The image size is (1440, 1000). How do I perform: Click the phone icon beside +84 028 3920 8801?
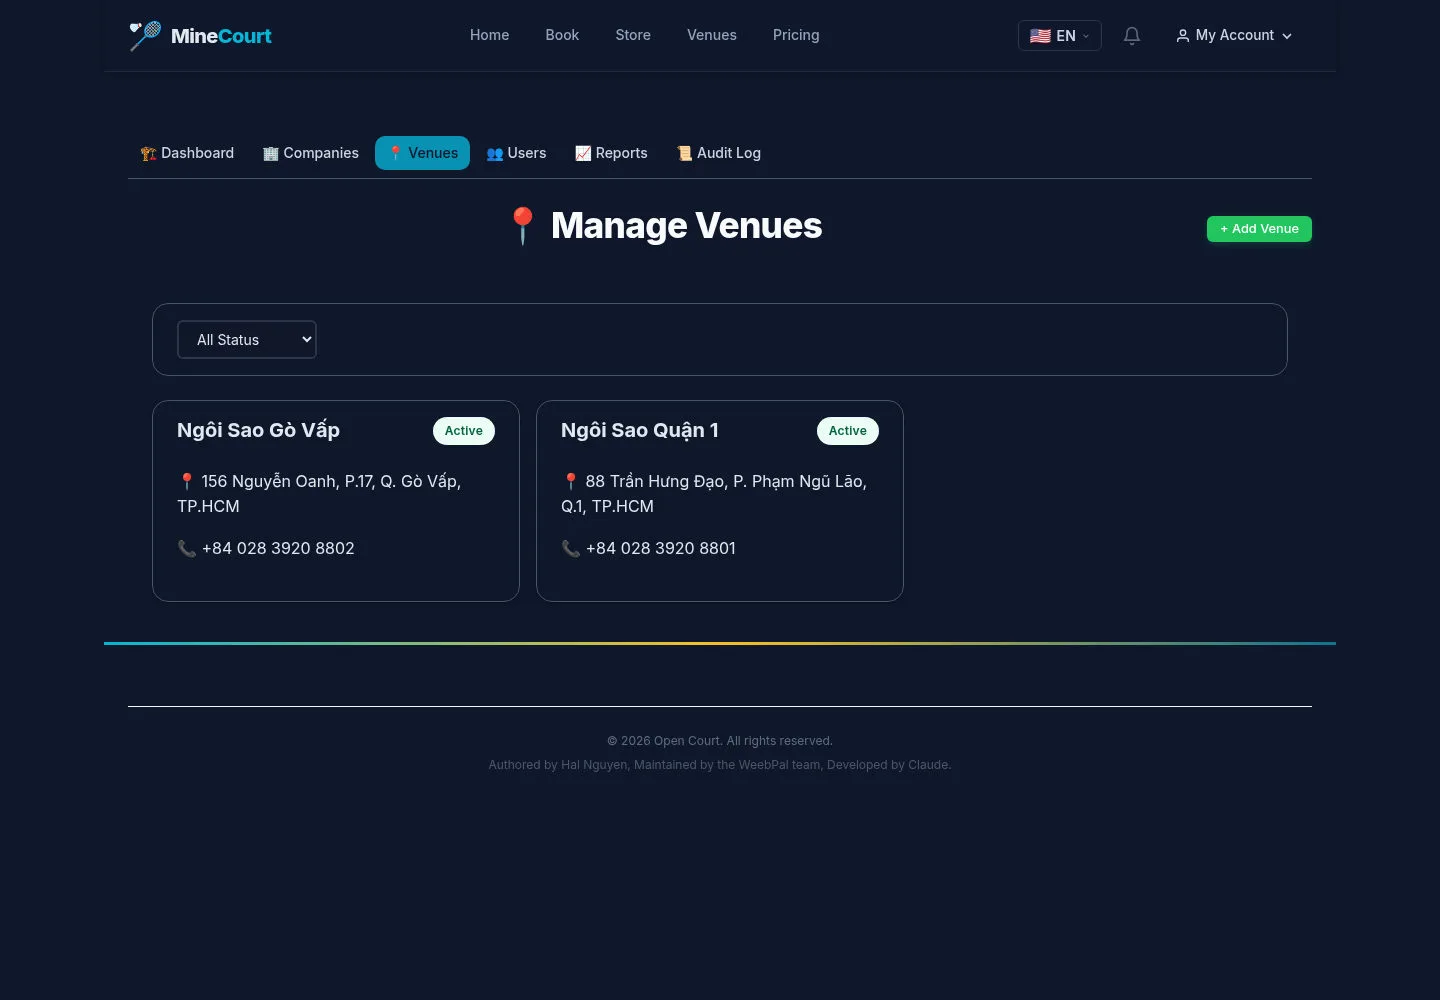571,548
